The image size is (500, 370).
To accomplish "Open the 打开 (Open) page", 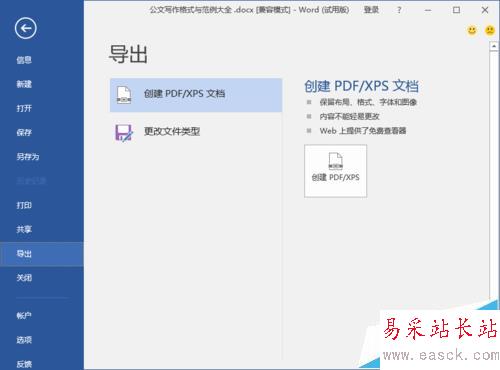I will pos(24,108).
